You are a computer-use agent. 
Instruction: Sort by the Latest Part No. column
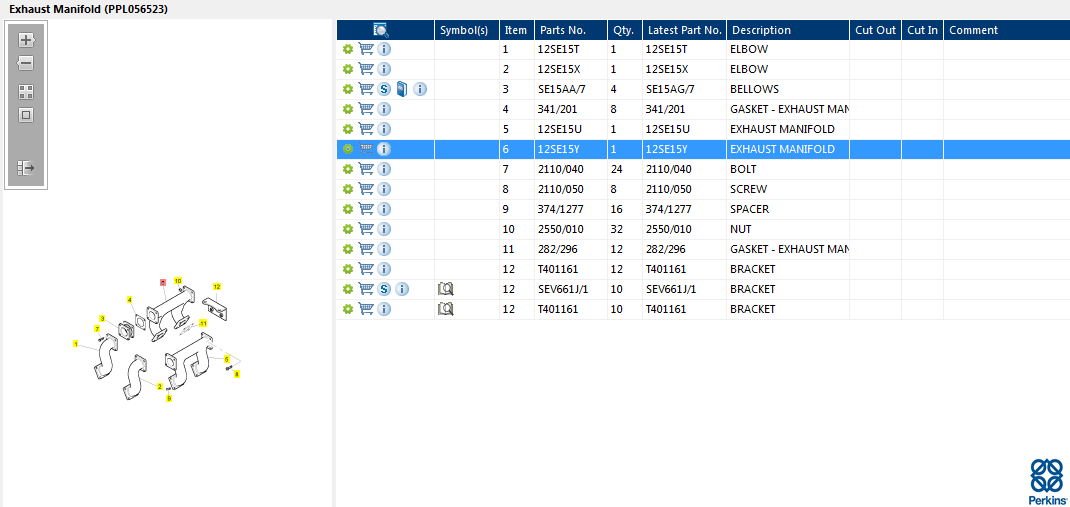(684, 30)
